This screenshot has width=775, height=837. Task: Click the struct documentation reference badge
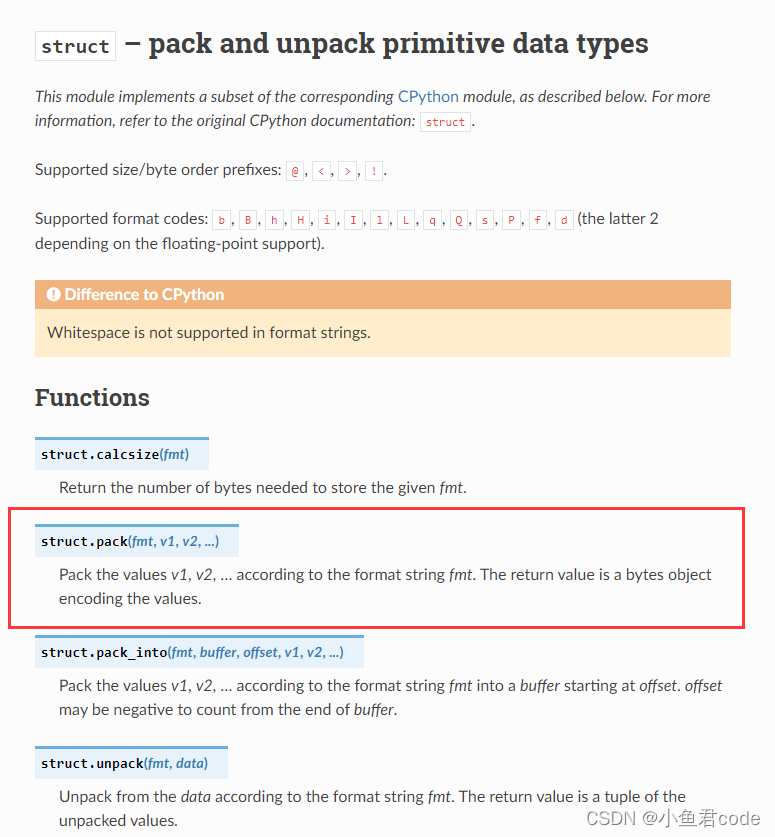coord(445,122)
